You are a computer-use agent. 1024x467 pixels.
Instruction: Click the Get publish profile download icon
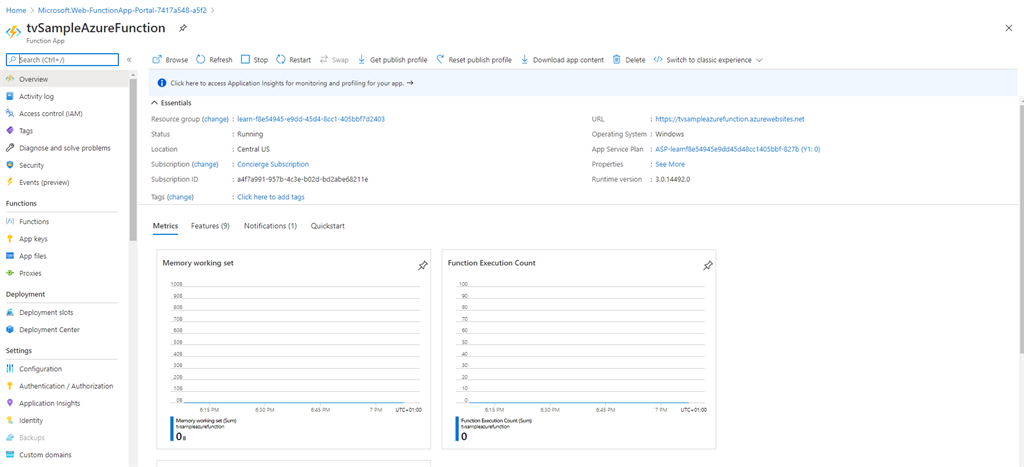tap(362, 59)
